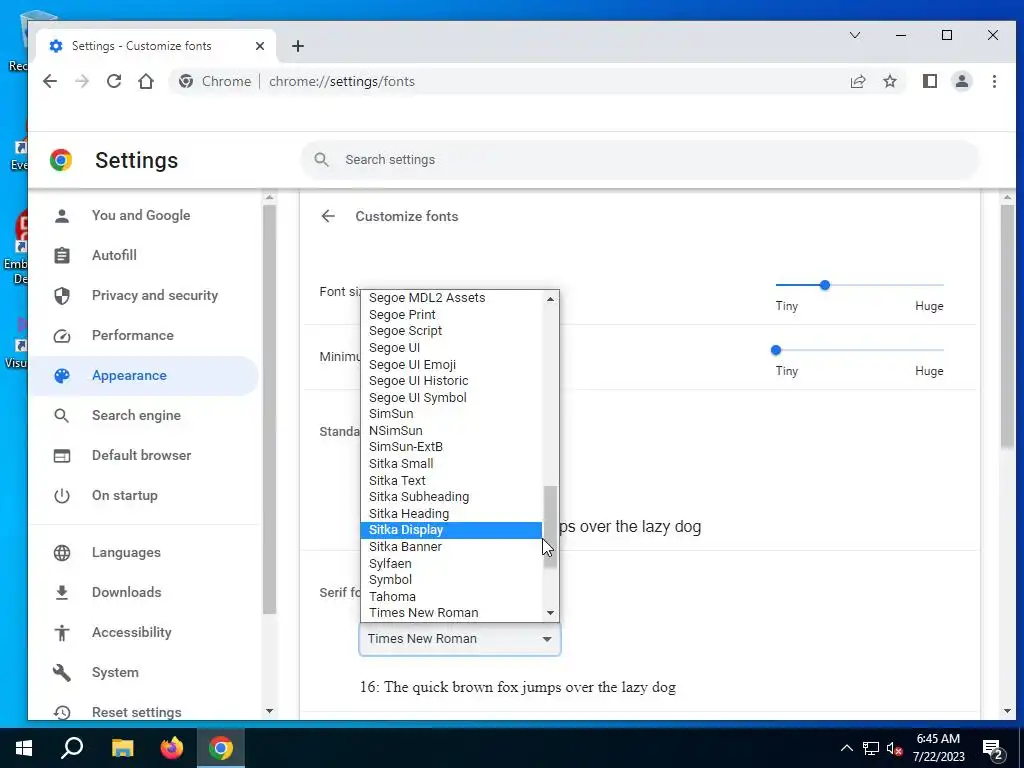Click font list scroll-down arrow

[x=551, y=613]
